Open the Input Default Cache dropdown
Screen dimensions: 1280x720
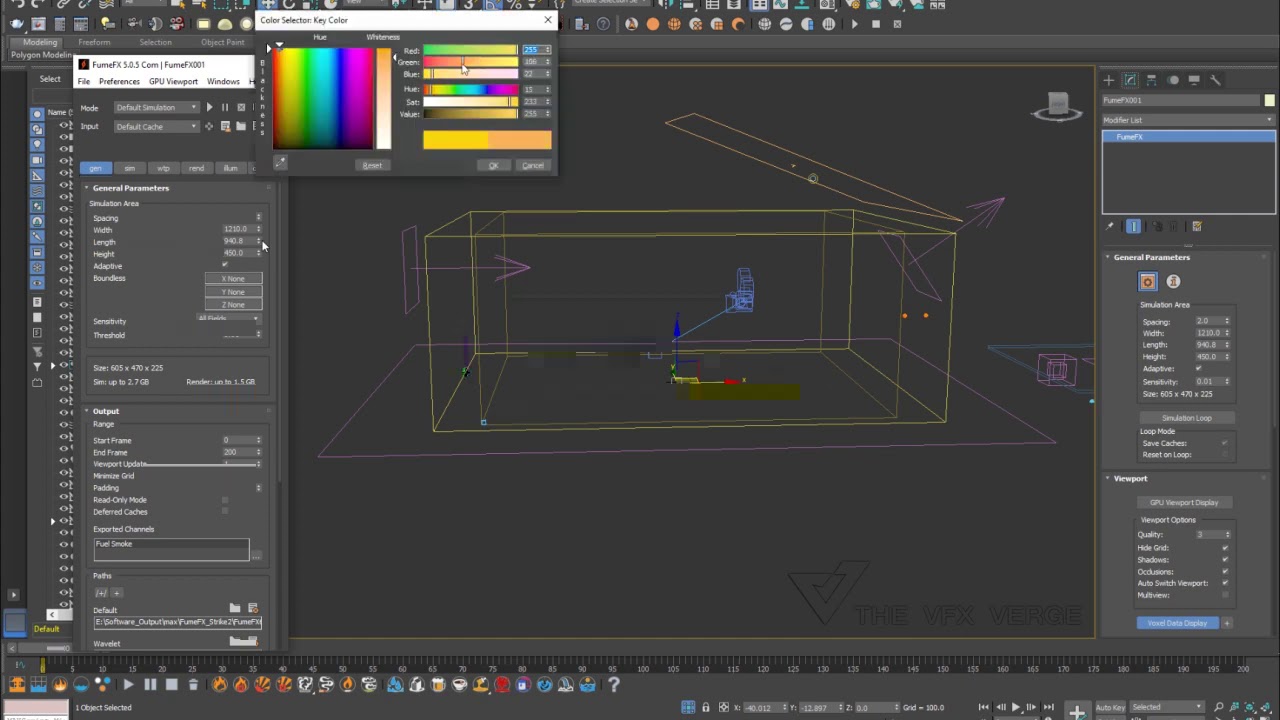156,127
